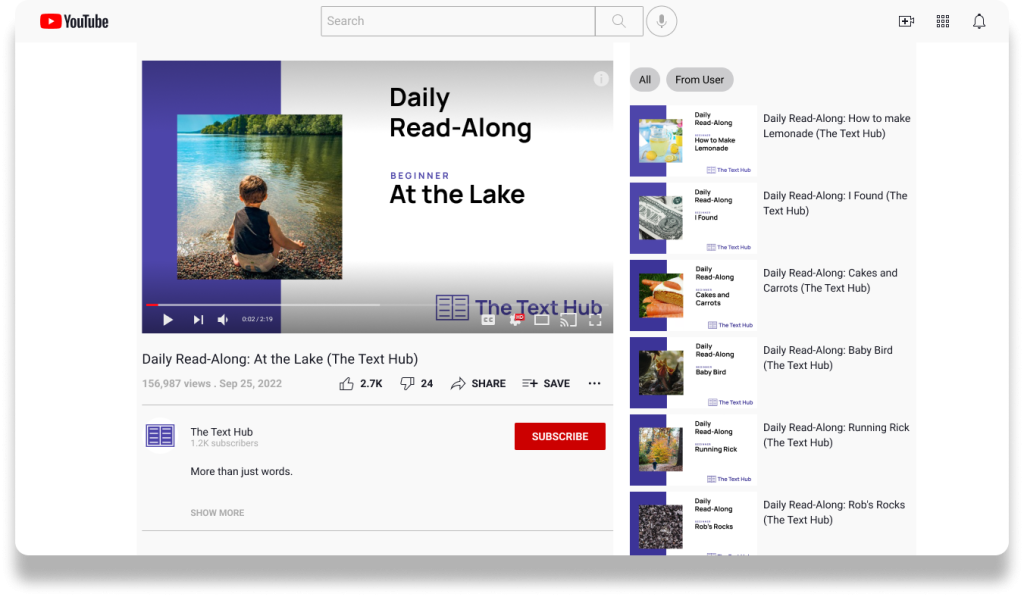
Task: Subscribe to The Text Hub
Action: [560, 436]
